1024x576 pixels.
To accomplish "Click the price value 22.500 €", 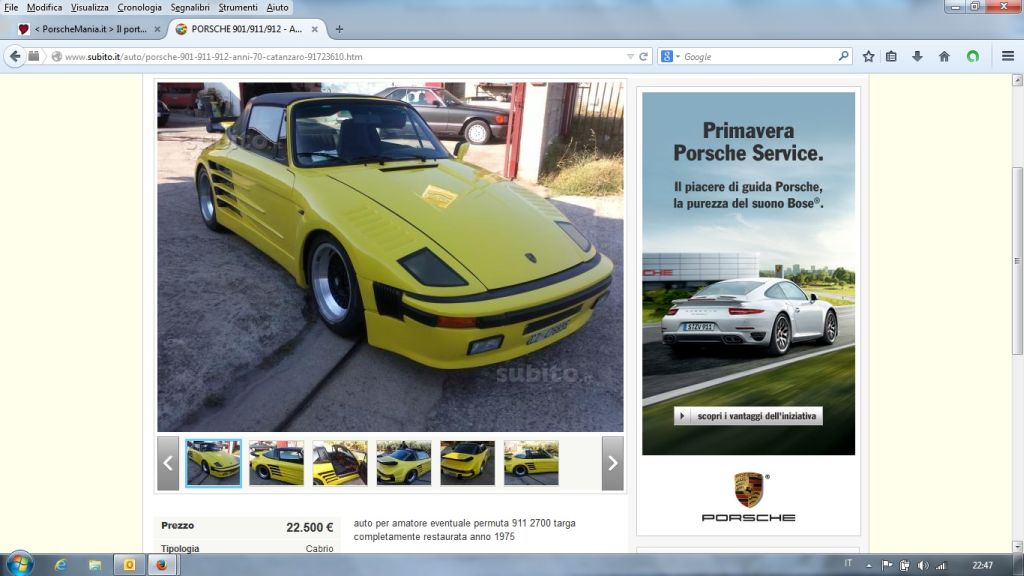I will [310, 528].
